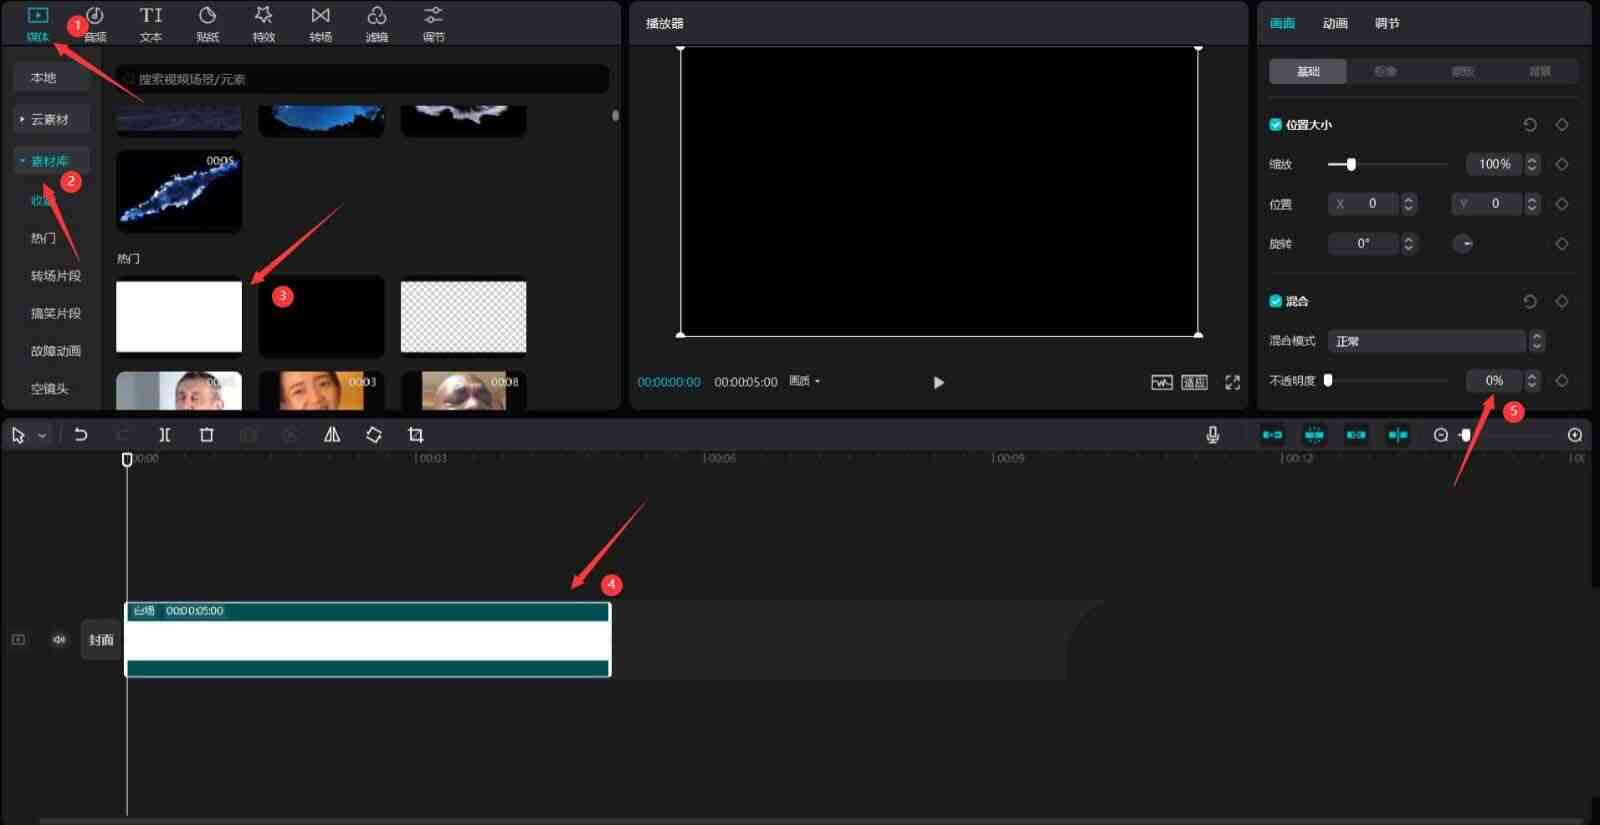The height and width of the screenshot is (825, 1600).
Task: Zoom out the timeline with minus icon
Action: 1441,435
